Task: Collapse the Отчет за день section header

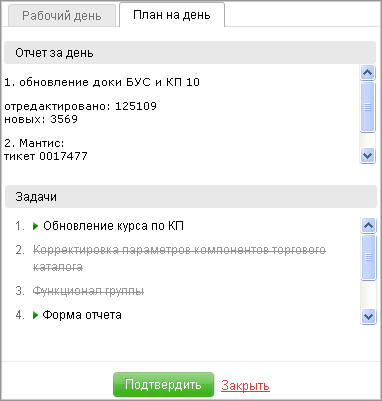Action: (x=190, y=53)
